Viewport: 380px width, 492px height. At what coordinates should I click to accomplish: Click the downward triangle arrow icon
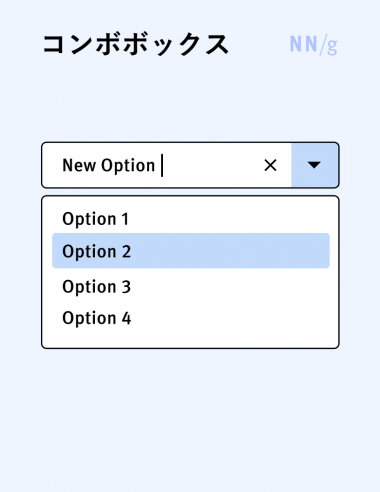pyautogui.click(x=314, y=165)
